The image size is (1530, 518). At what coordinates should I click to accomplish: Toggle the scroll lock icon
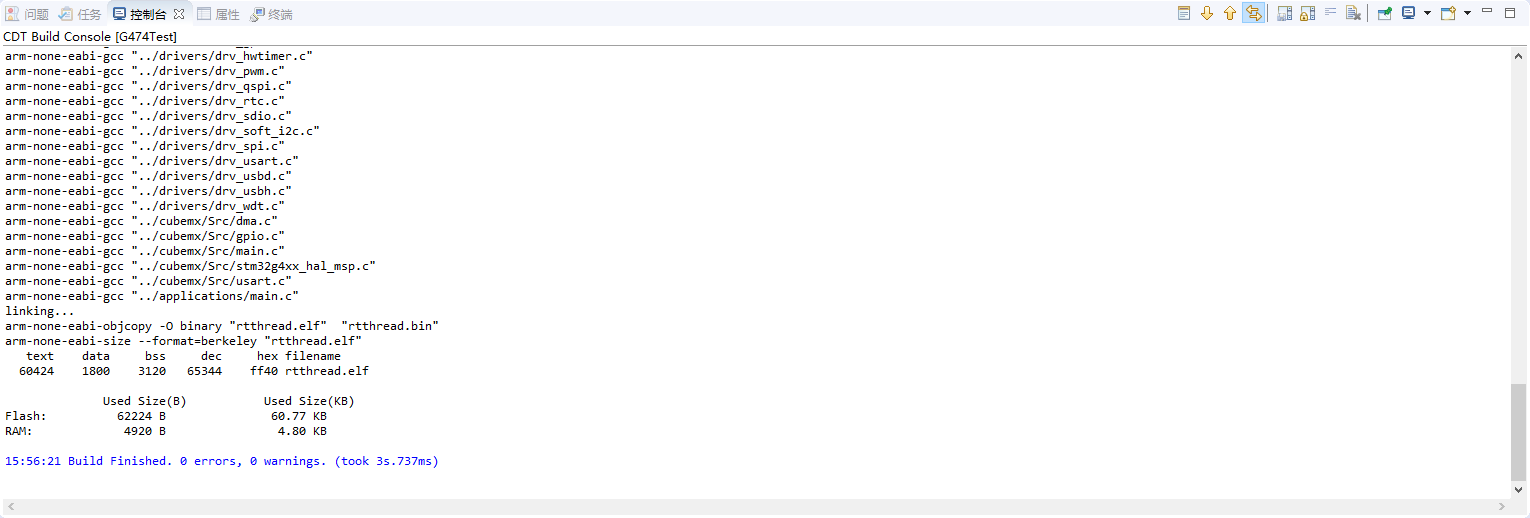[1307, 13]
